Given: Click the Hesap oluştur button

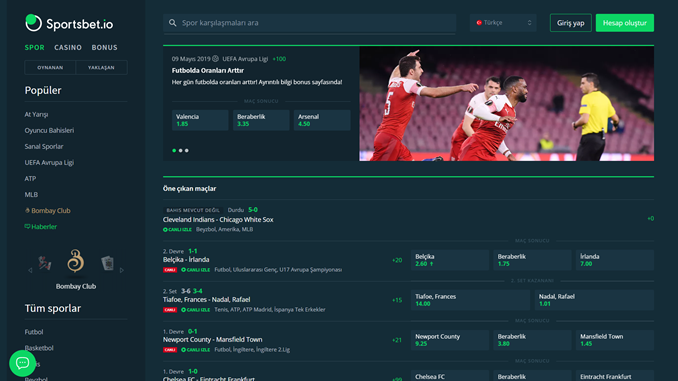Looking at the screenshot, I should (x=625, y=23).
